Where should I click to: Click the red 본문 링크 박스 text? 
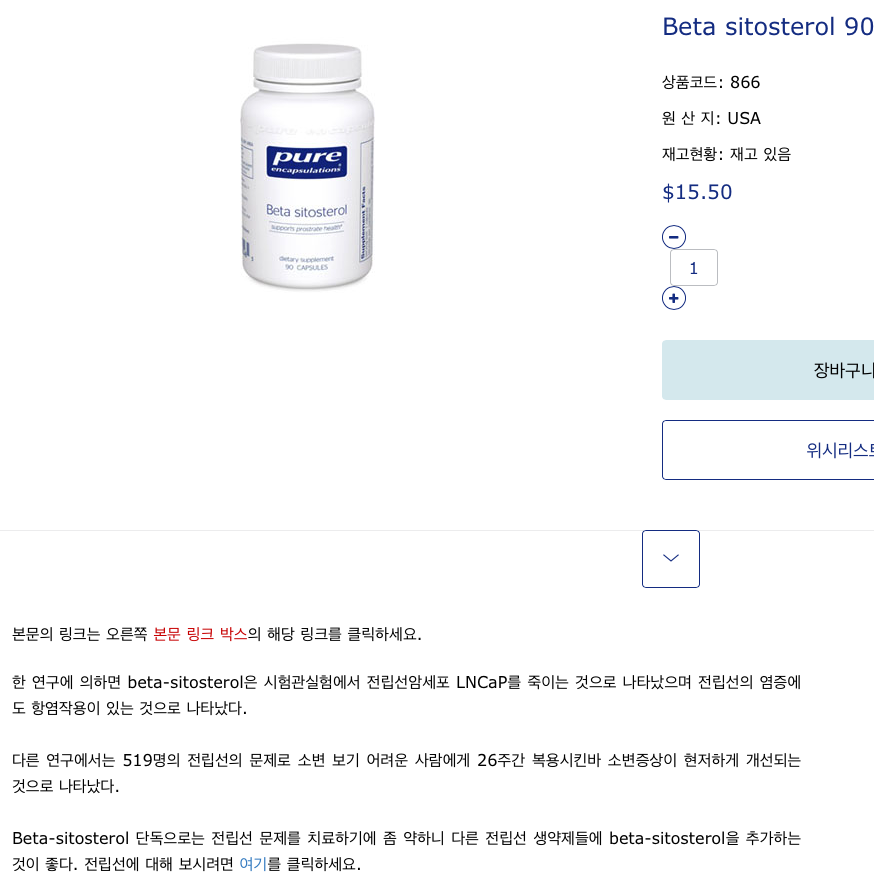pyautogui.click(x=200, y=634)
